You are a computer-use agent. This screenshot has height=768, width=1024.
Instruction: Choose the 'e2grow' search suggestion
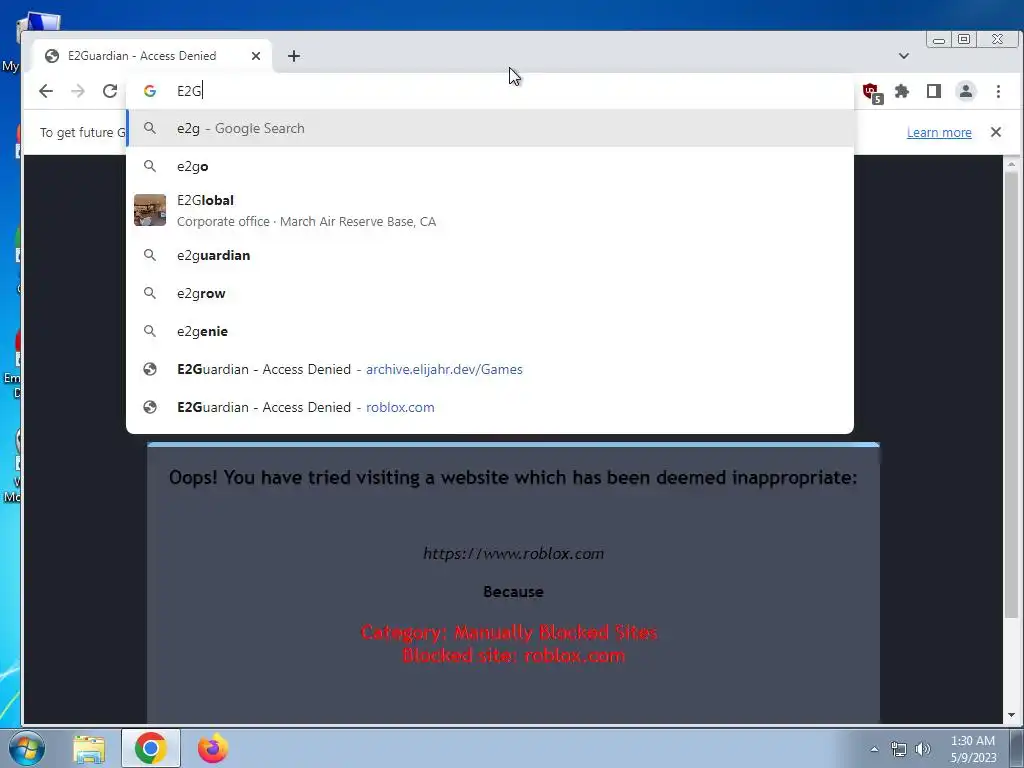pyautogui.click(x=490, y=293)
